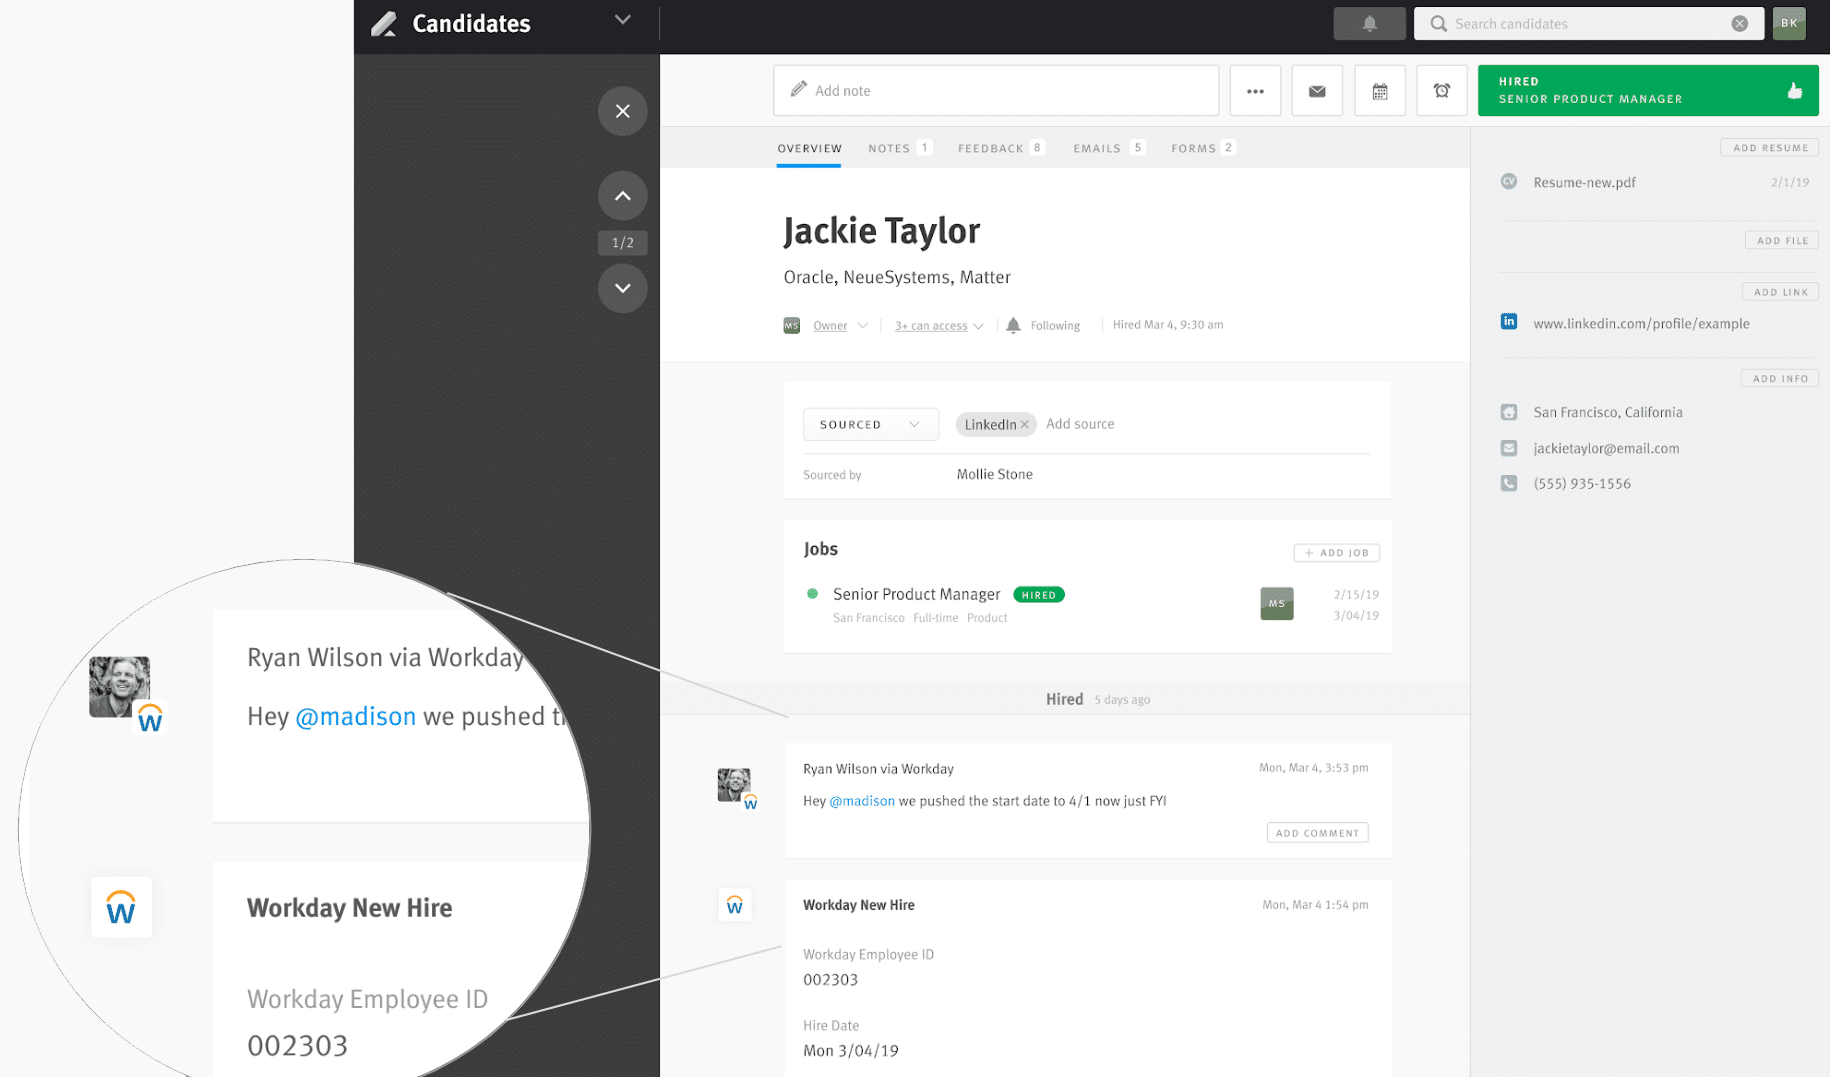Open the Candidates section dropdown chevron
The image size is (1830, 1077).
pyautogui.click(x=622, y=20)
